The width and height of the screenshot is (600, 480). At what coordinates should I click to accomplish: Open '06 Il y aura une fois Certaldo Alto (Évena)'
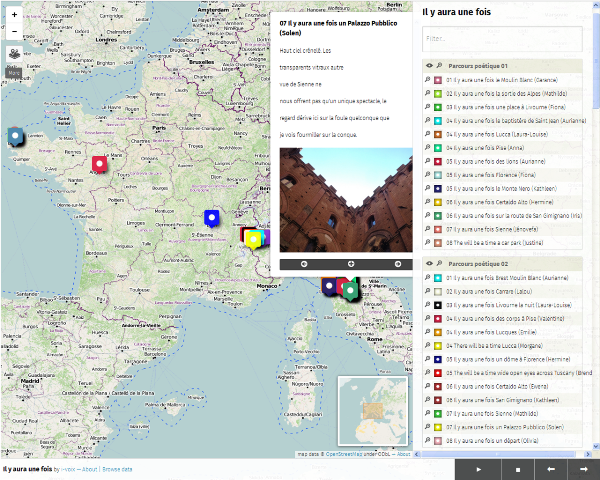497,387
